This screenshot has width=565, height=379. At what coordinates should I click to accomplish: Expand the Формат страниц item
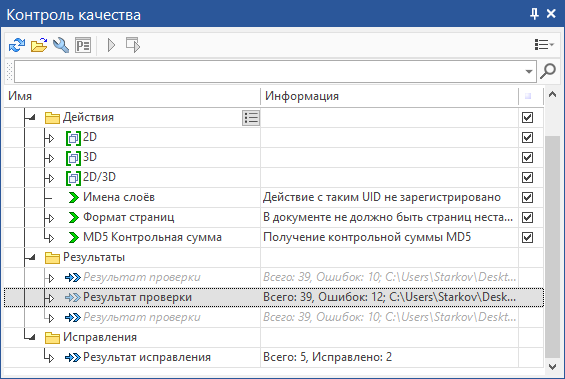coord(51,219)
